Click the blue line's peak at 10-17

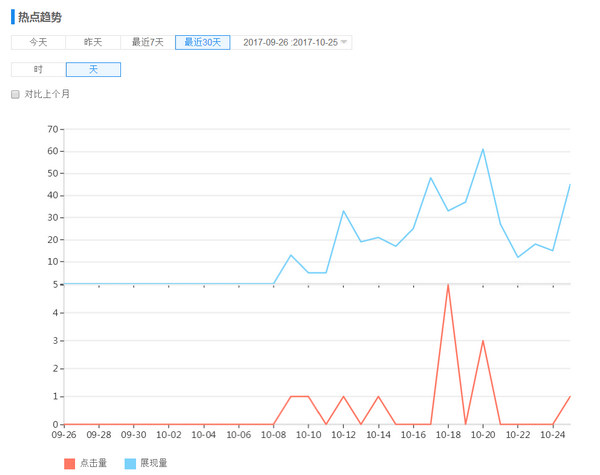pyautogui.click(x=431, y=178)
